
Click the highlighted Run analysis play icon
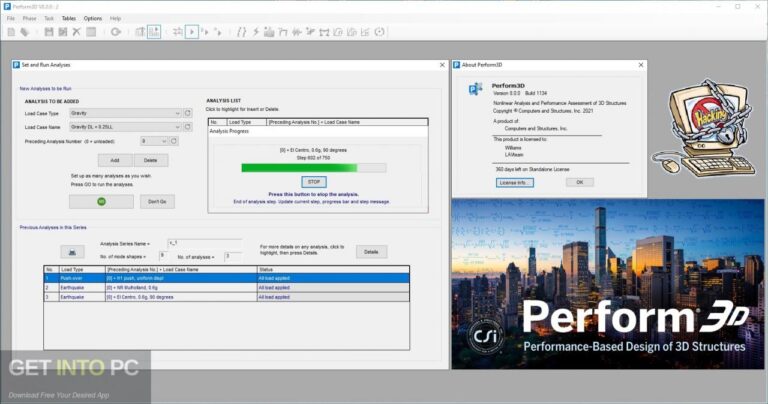tap(192, 32)
